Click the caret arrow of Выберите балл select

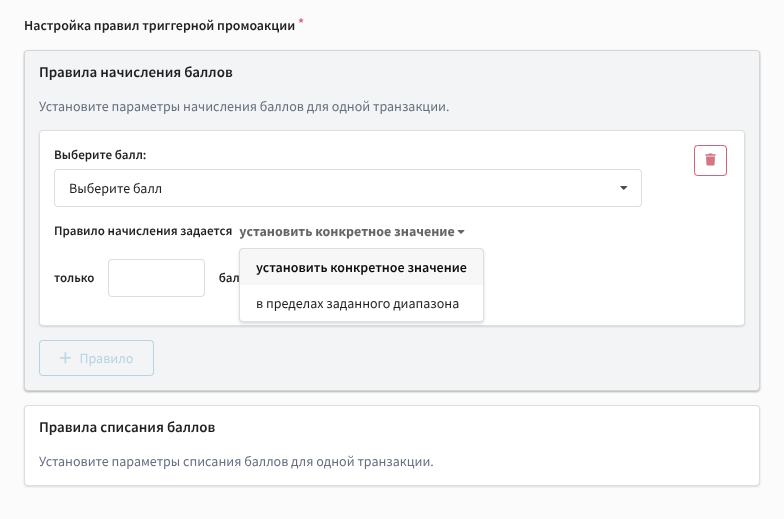pos(623,188)
